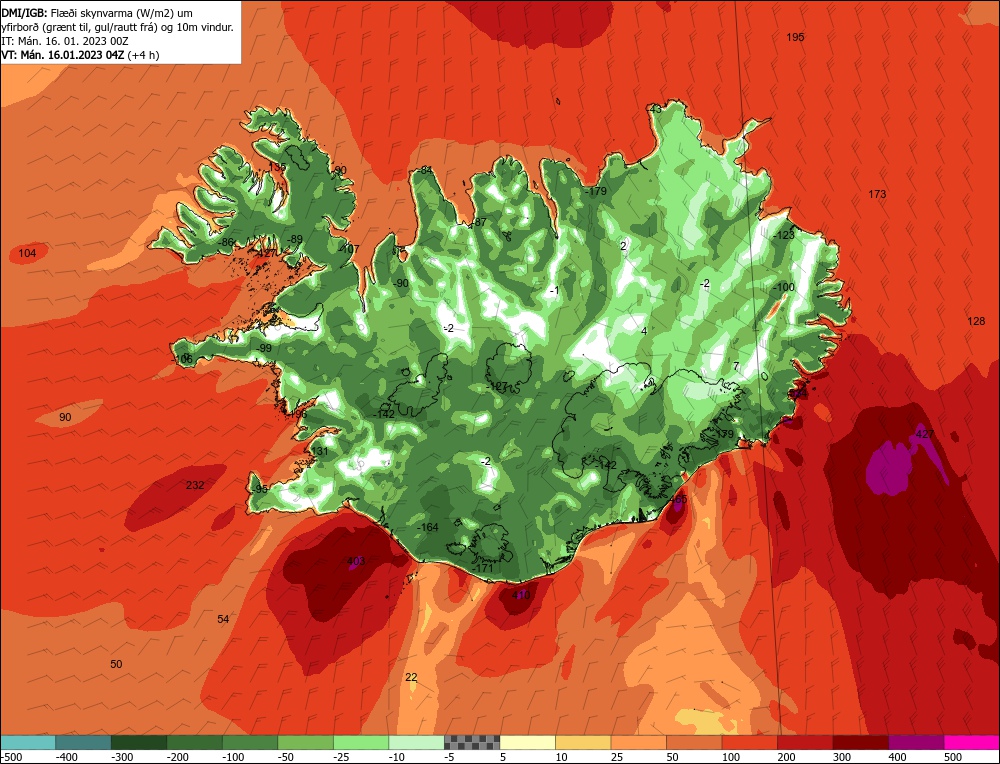Click the value -86 on the Westfjords
1000x764 pixels.
click(x=226, y=242)
